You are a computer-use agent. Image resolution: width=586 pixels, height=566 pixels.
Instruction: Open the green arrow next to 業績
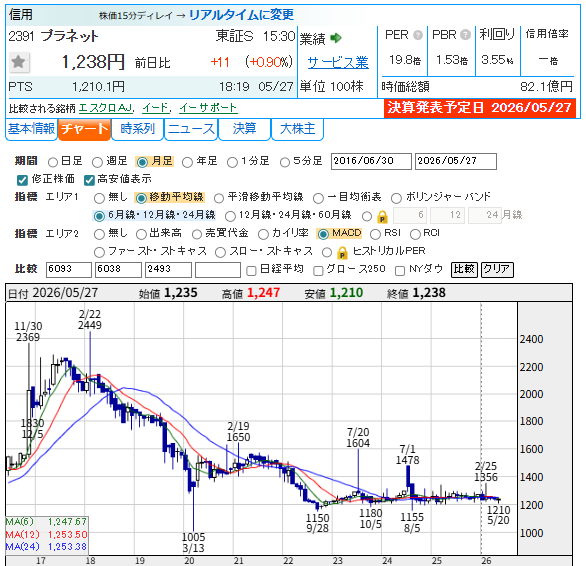coord(336,38)
